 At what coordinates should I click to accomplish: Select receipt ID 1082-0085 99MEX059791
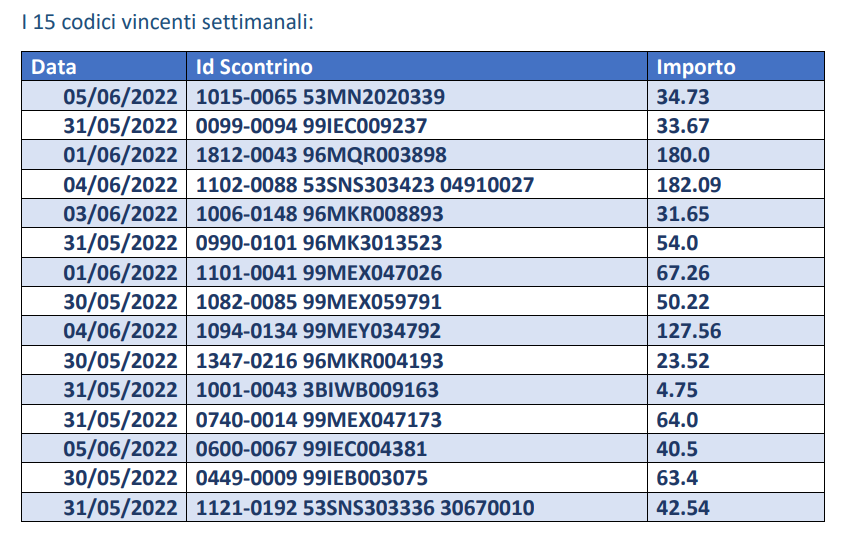tap(319, 302)
